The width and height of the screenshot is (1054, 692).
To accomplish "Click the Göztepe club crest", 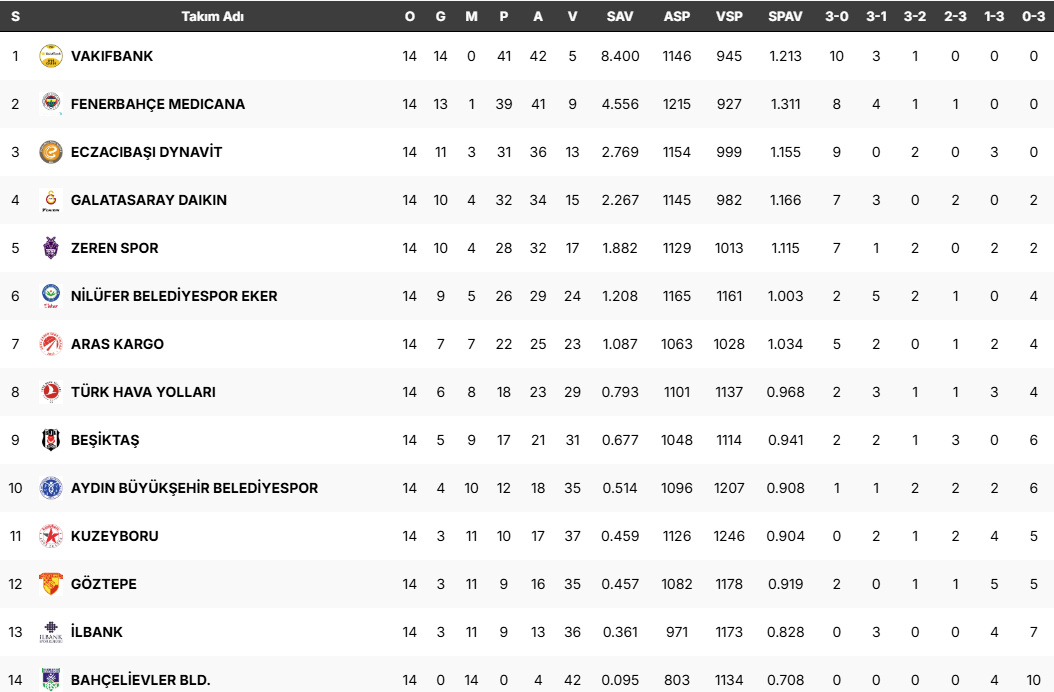I will point(50,584).
